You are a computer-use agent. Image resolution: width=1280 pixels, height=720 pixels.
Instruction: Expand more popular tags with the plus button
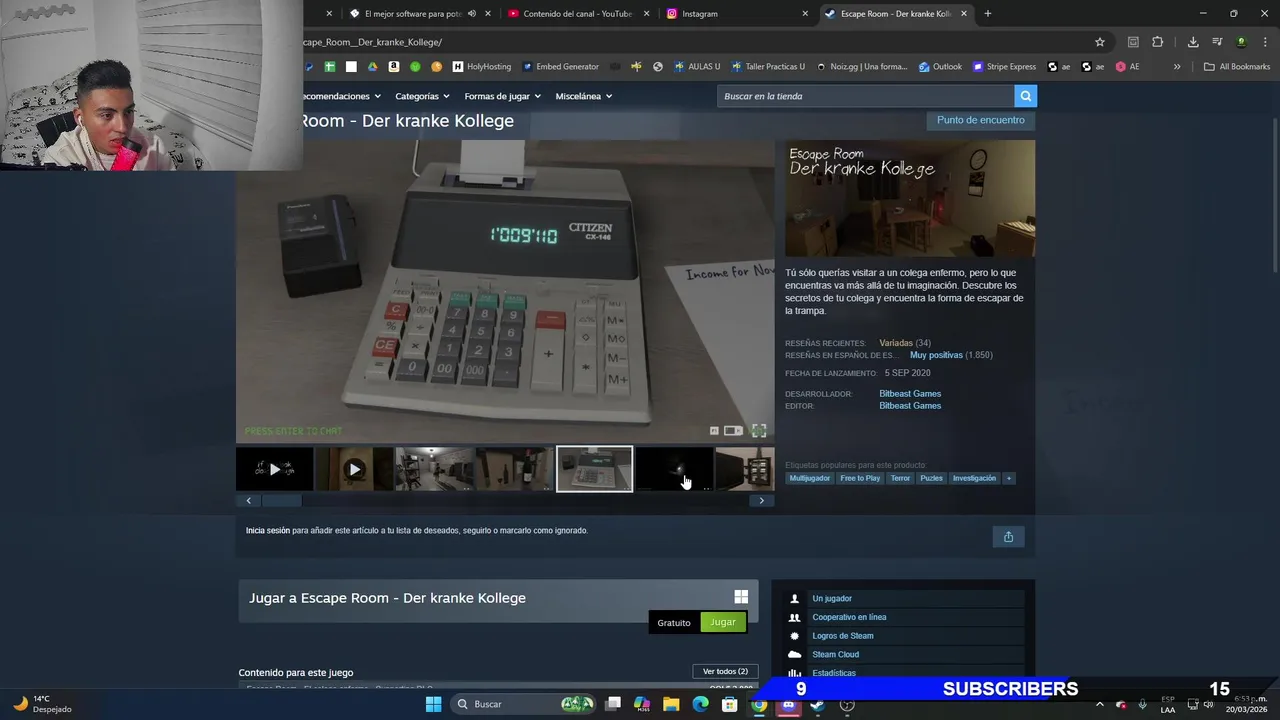coord(1009,478)
